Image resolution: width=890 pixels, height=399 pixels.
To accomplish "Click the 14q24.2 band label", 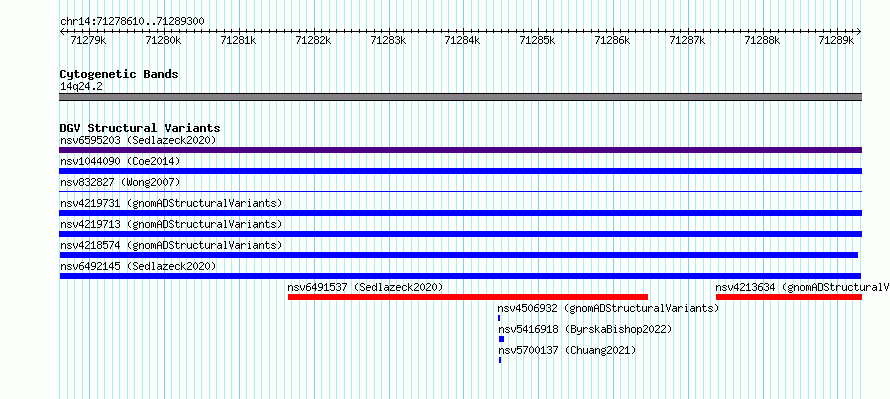I will point(82,87).
